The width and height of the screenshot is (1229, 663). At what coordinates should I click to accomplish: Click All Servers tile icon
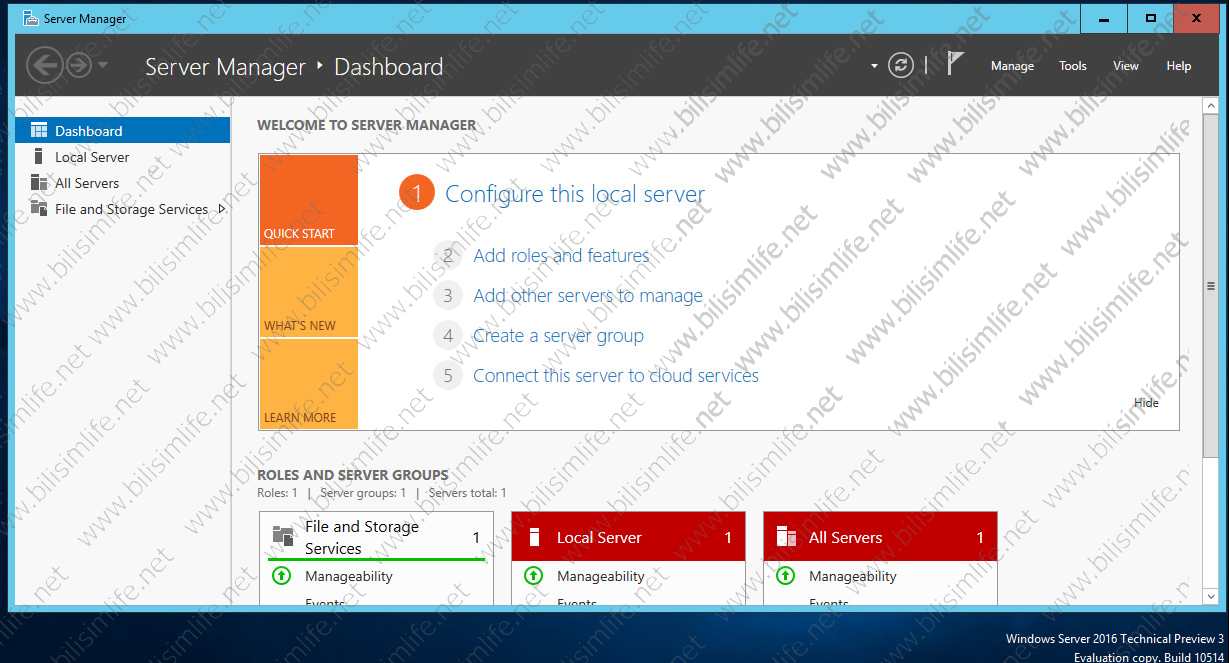(786, 537)
